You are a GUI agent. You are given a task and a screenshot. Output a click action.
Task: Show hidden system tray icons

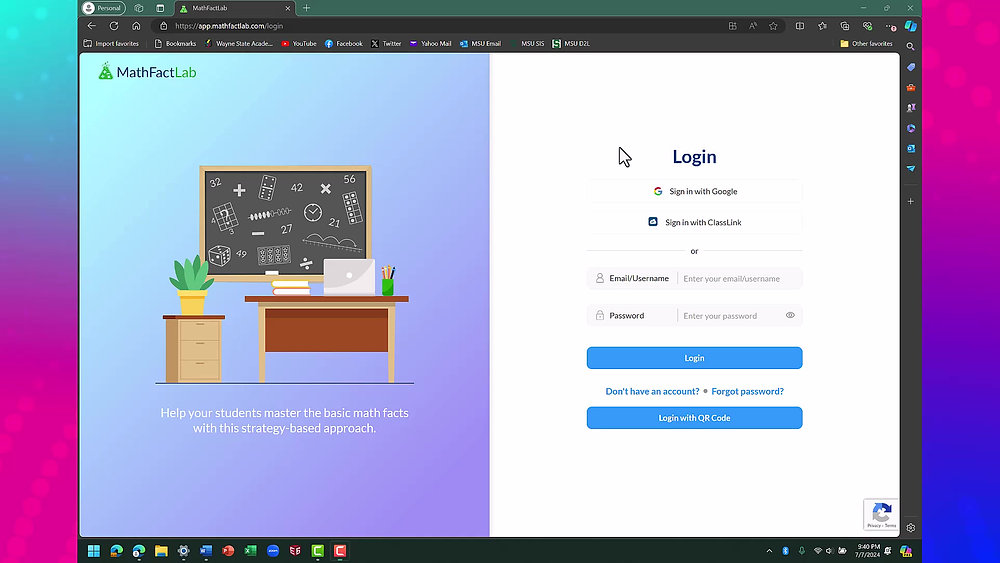point(769,551)
